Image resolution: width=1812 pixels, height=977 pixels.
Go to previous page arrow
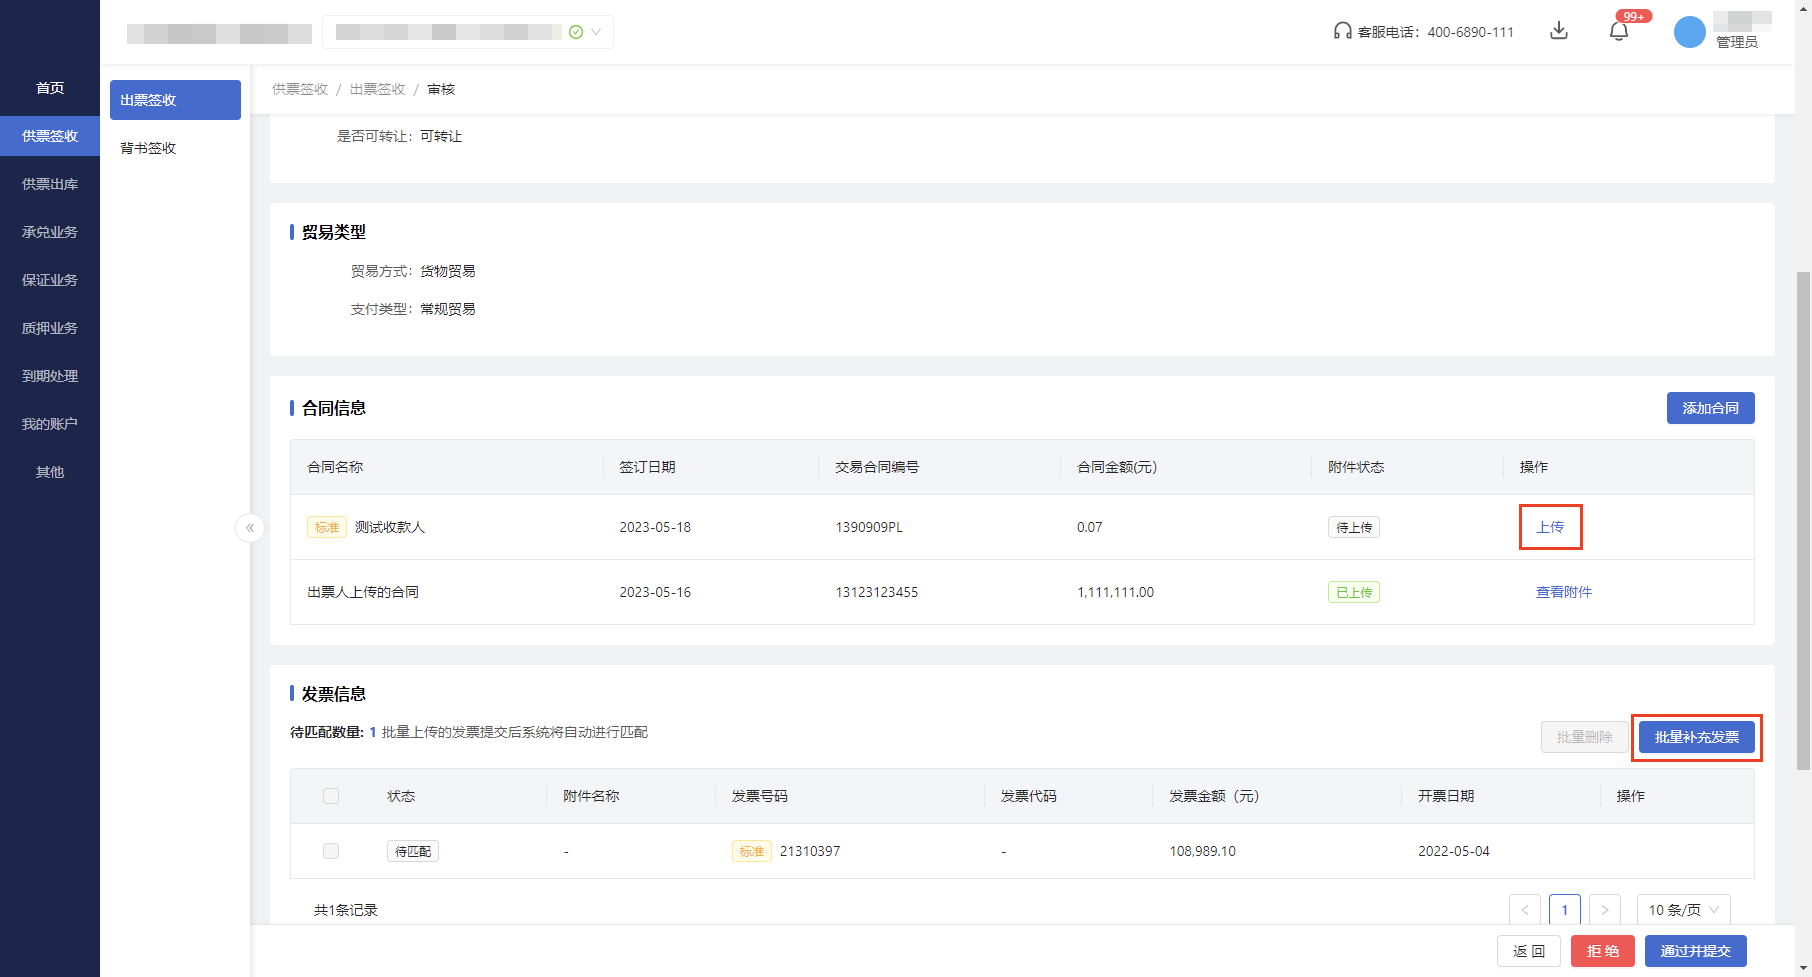1524,909
